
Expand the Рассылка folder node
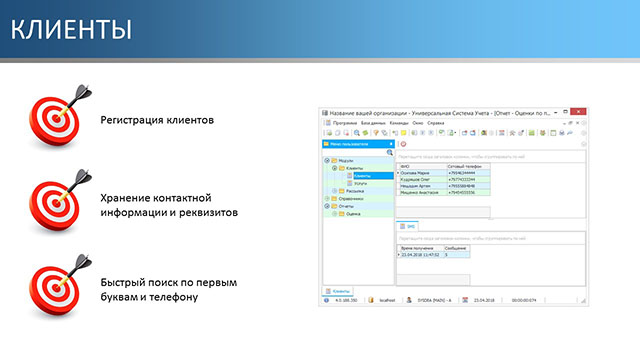coord(334,191)
